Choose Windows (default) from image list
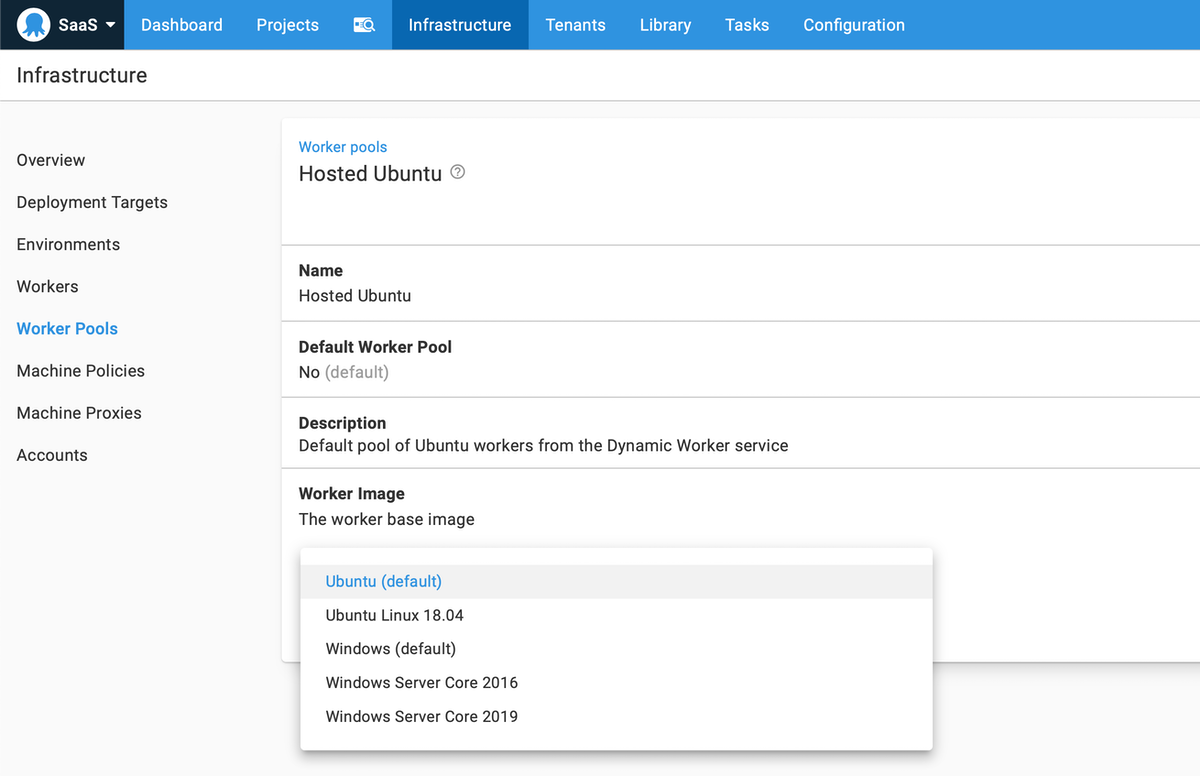 [390, 648]
